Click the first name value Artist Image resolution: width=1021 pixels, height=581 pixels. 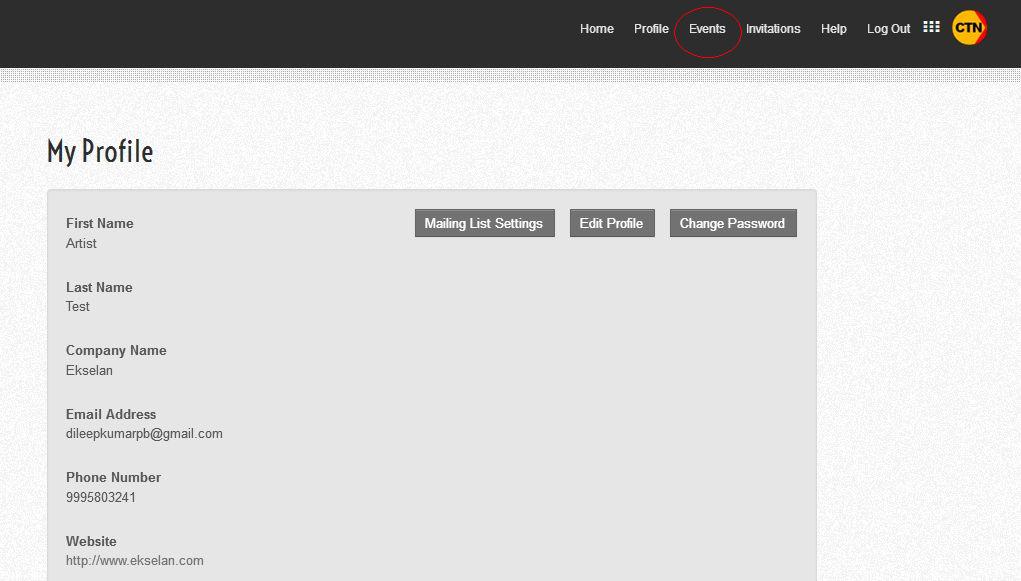pyautogui.click(x=81, y=243)
